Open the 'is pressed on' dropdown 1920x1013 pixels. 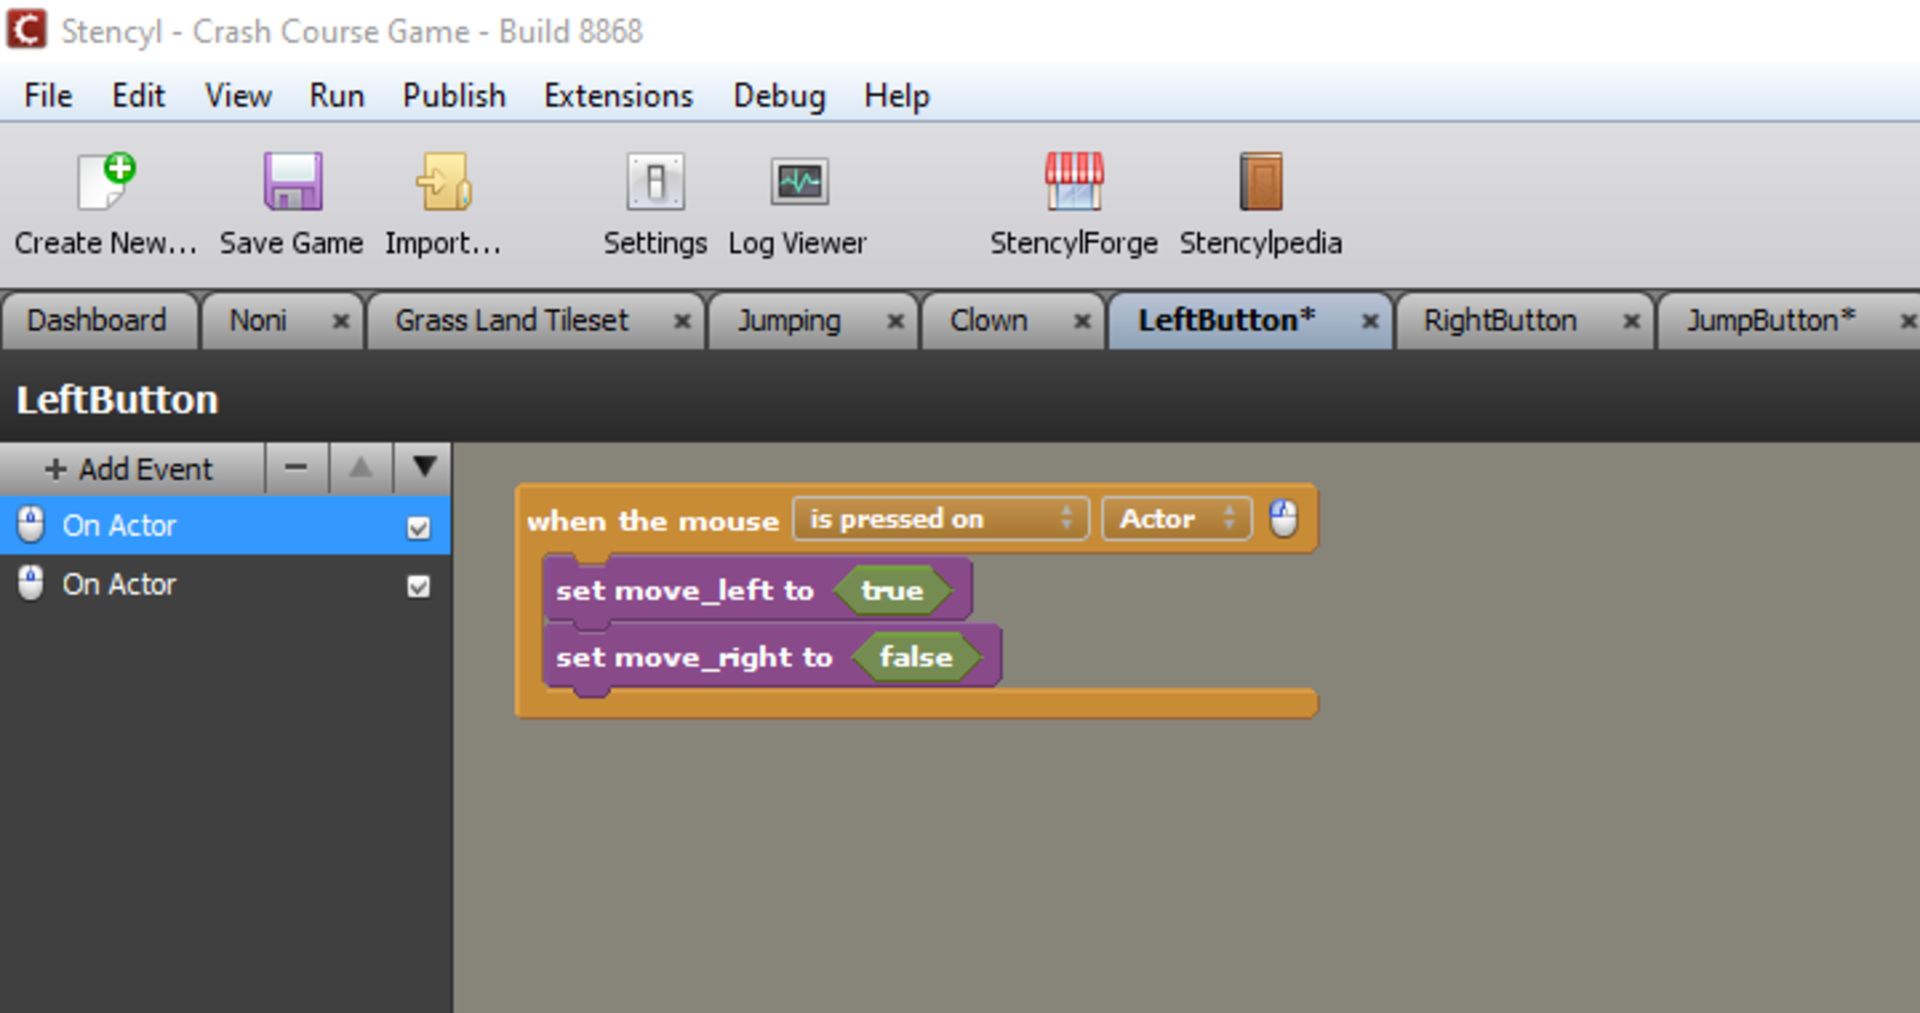point(940,519)
